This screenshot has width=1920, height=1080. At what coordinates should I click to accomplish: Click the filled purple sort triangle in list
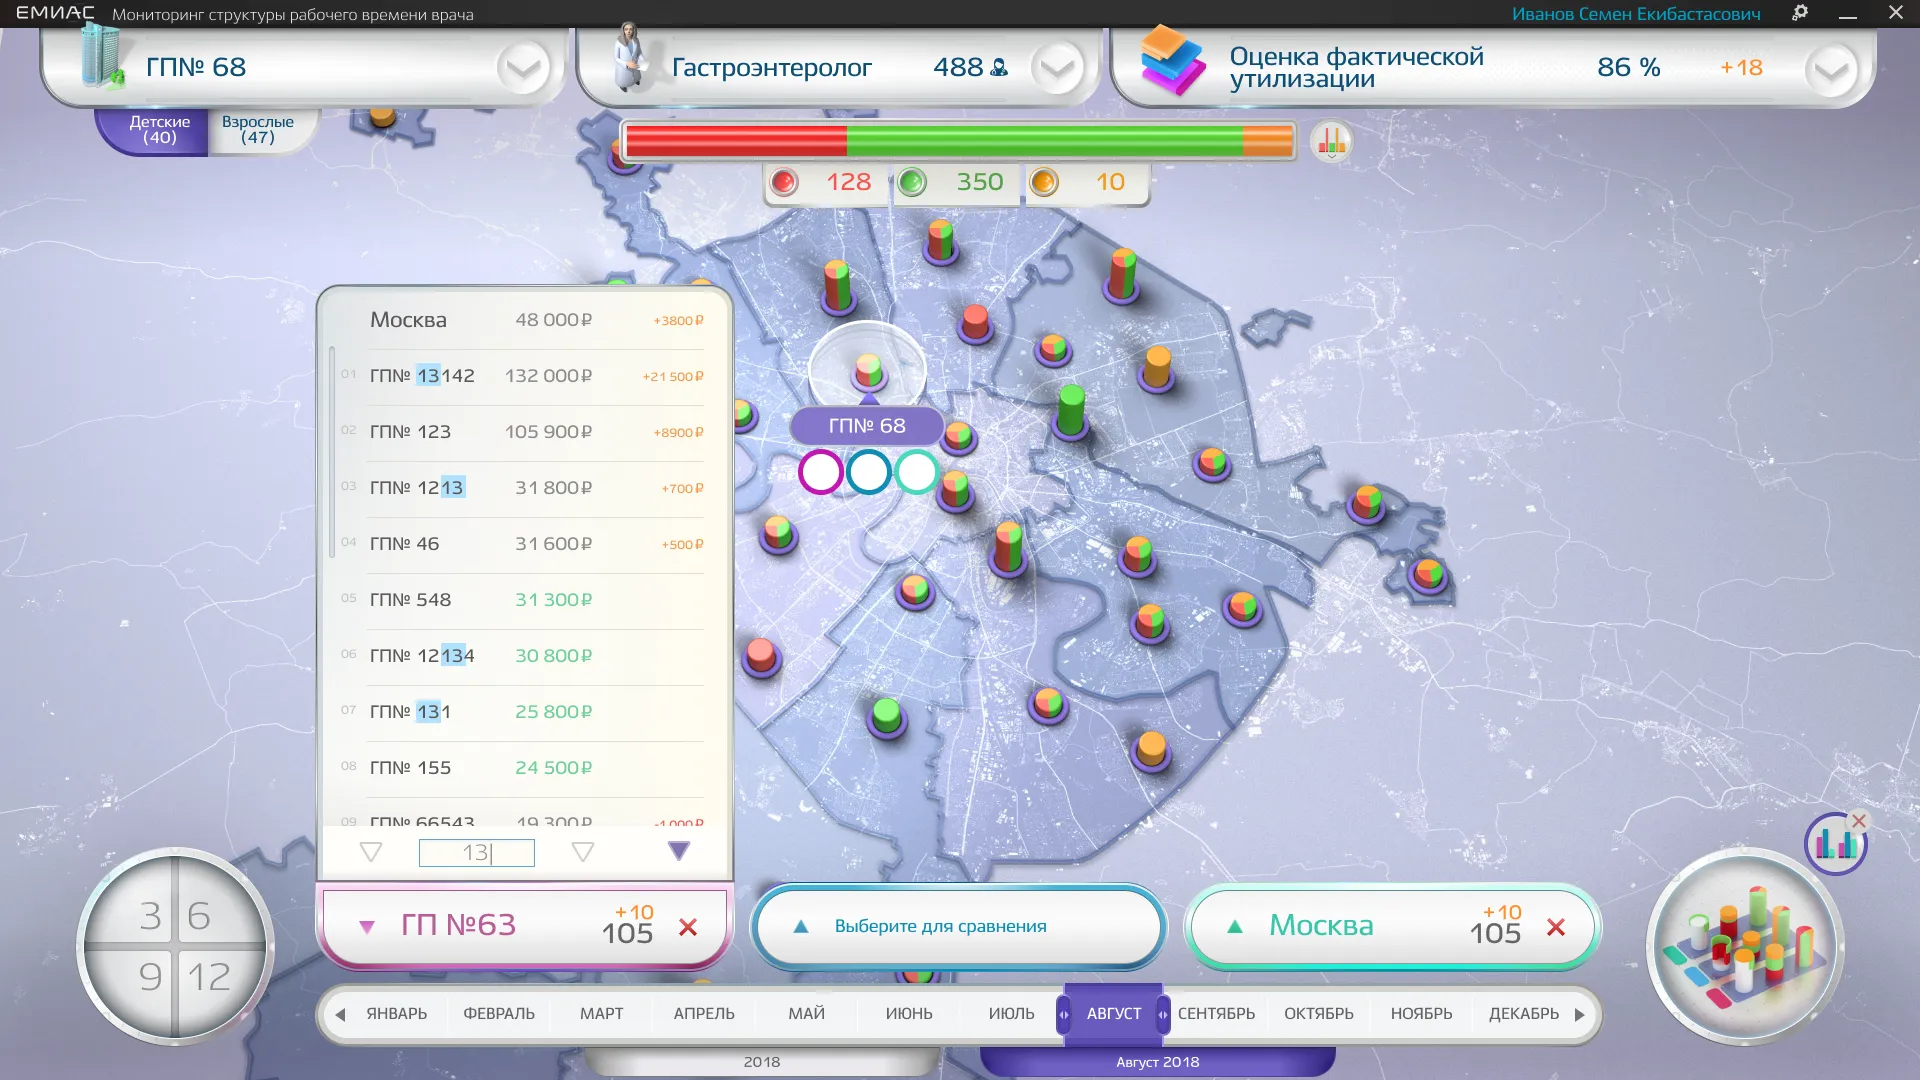[x=679, y=851]
